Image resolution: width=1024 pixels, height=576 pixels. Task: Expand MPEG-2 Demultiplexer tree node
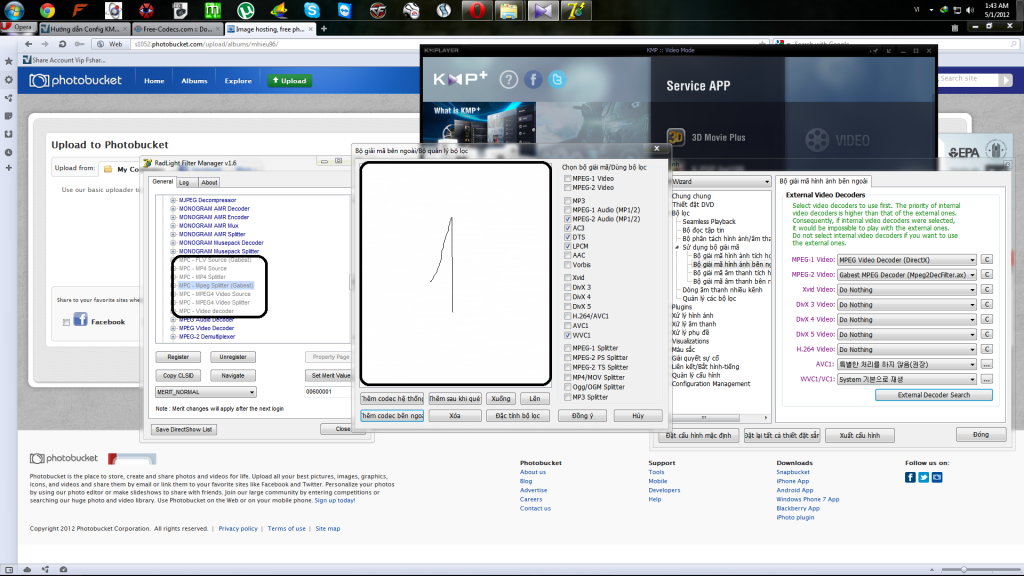pos(173,337)
